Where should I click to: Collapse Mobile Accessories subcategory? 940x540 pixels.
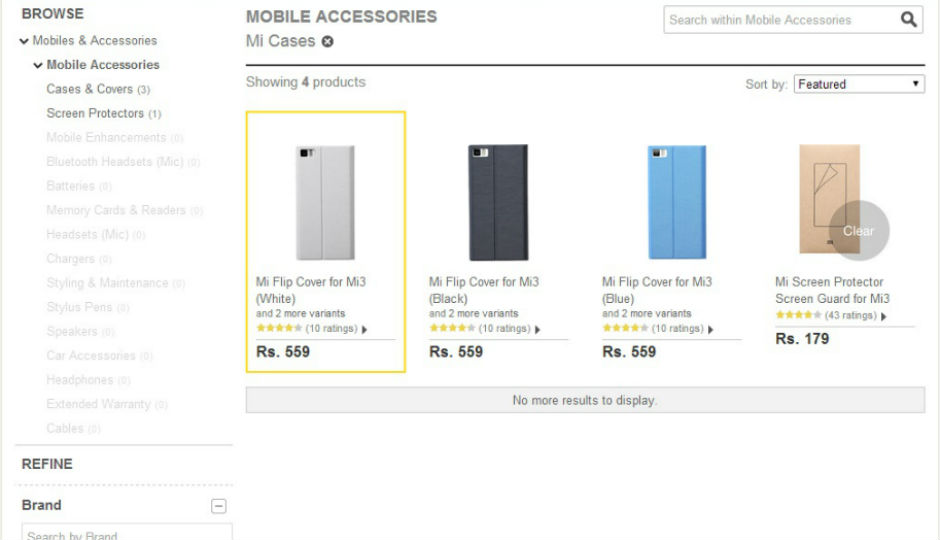(x=38, y=65)
